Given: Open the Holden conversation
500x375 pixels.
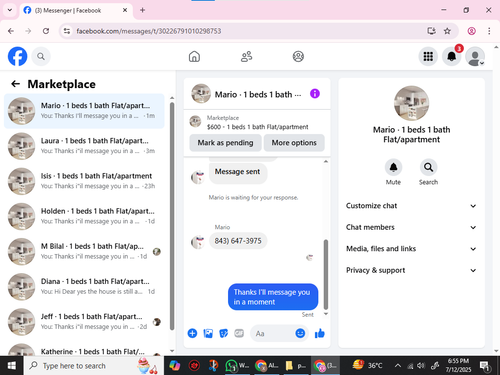Looking at the screenshot, I should pyautogui.click(x=84, y=216).
